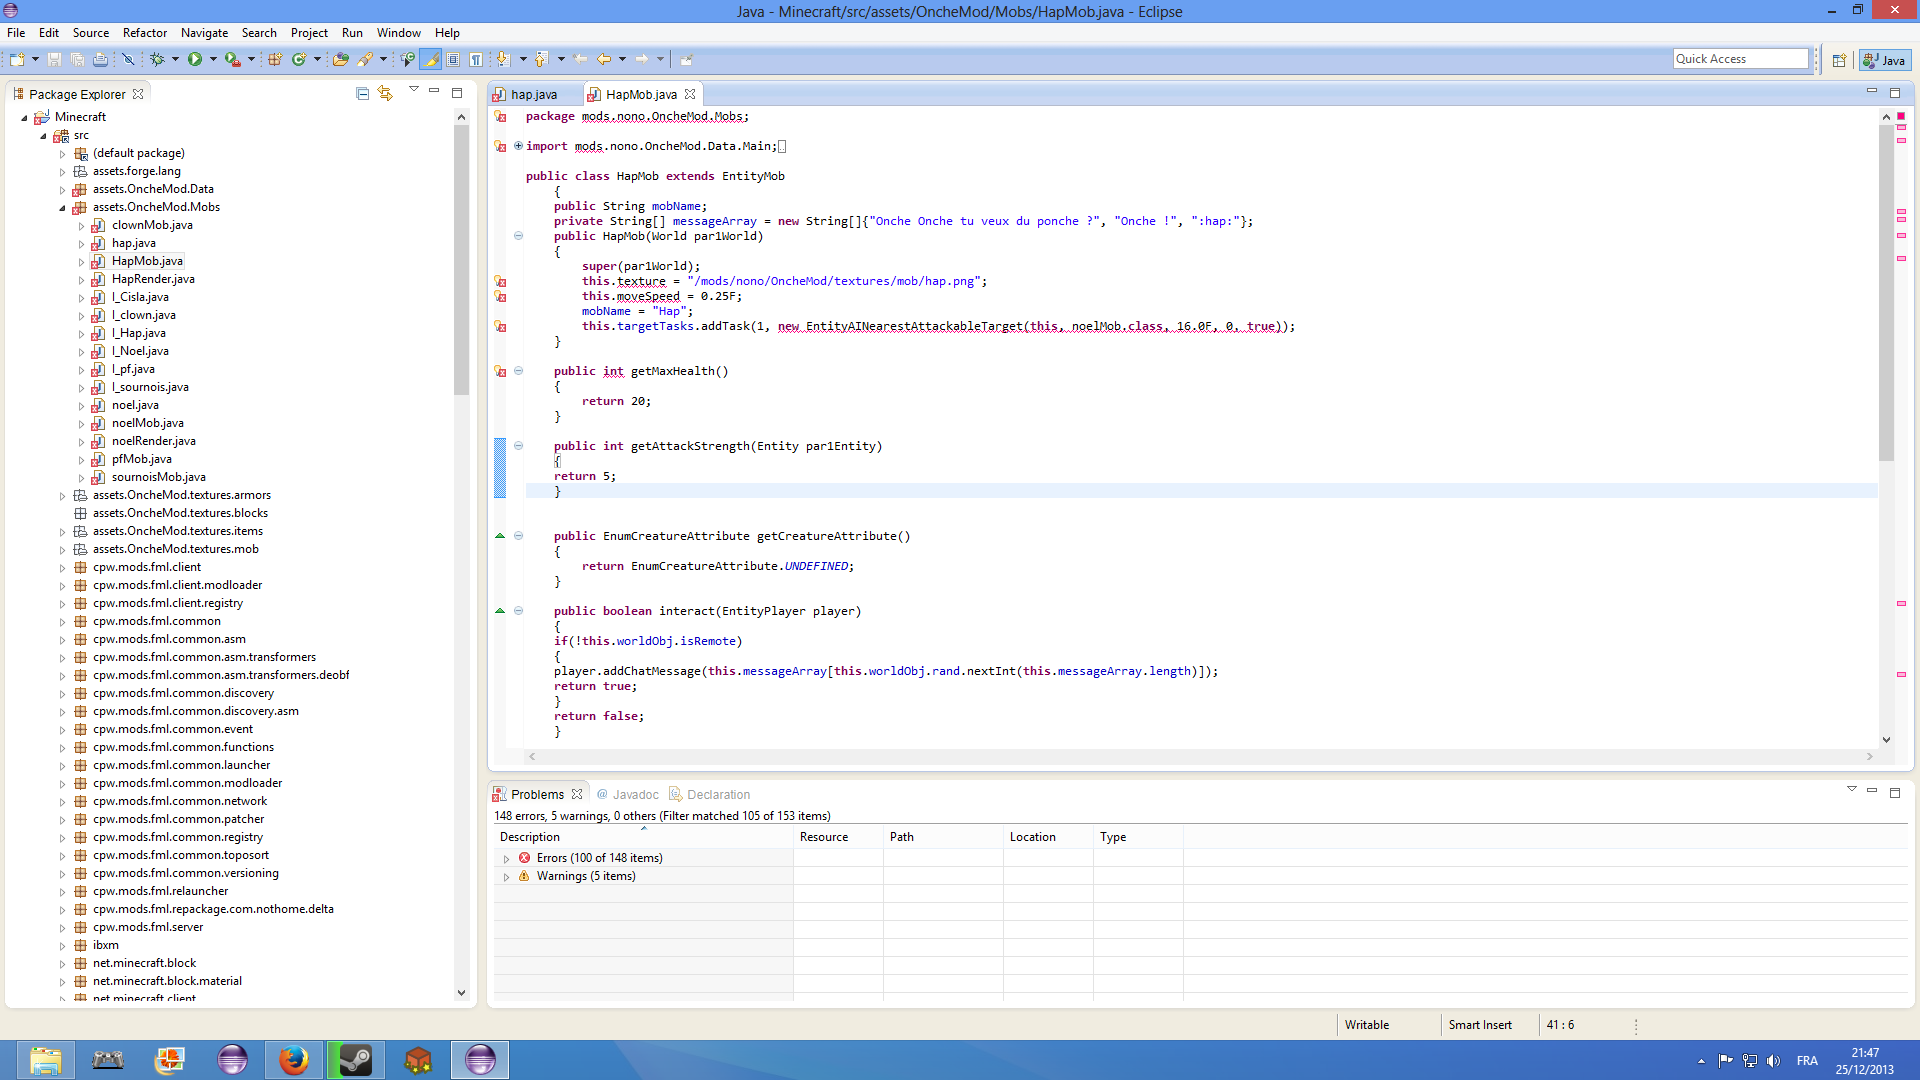Image resolution: width=1920 pixels, height=1080 pixels.
Task: Open Package Explorer view menu triangle
Action: pyautogui.click(x=413, y=91)
